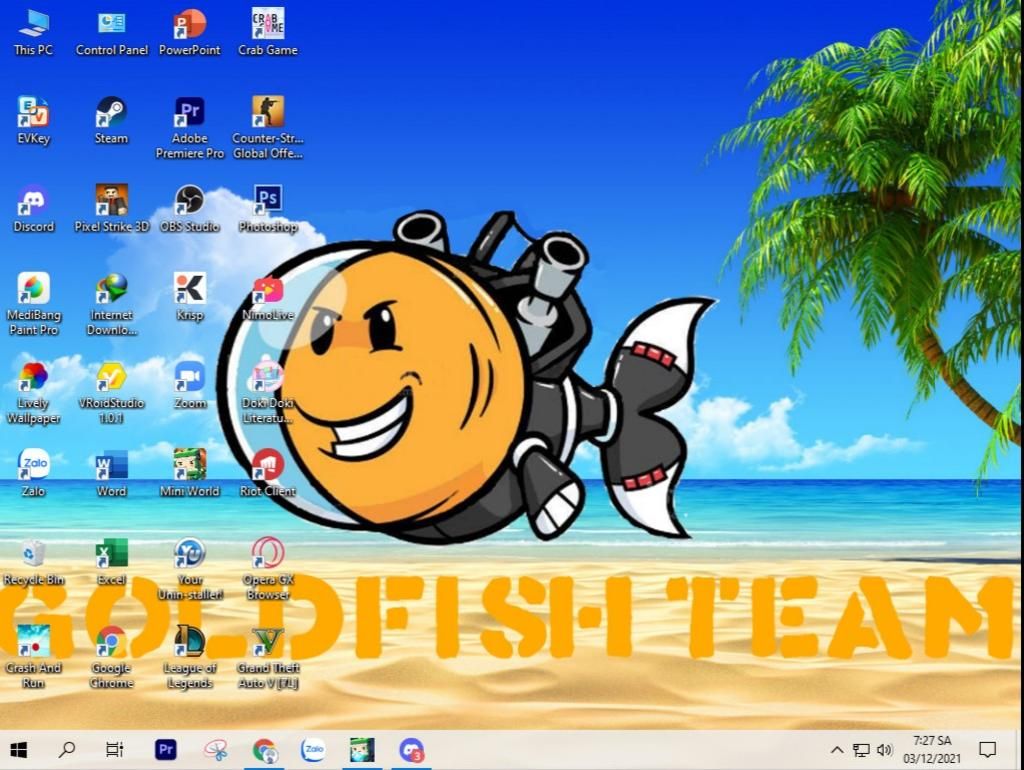Switch to Mini World in the taskbar

coord(362,750)
